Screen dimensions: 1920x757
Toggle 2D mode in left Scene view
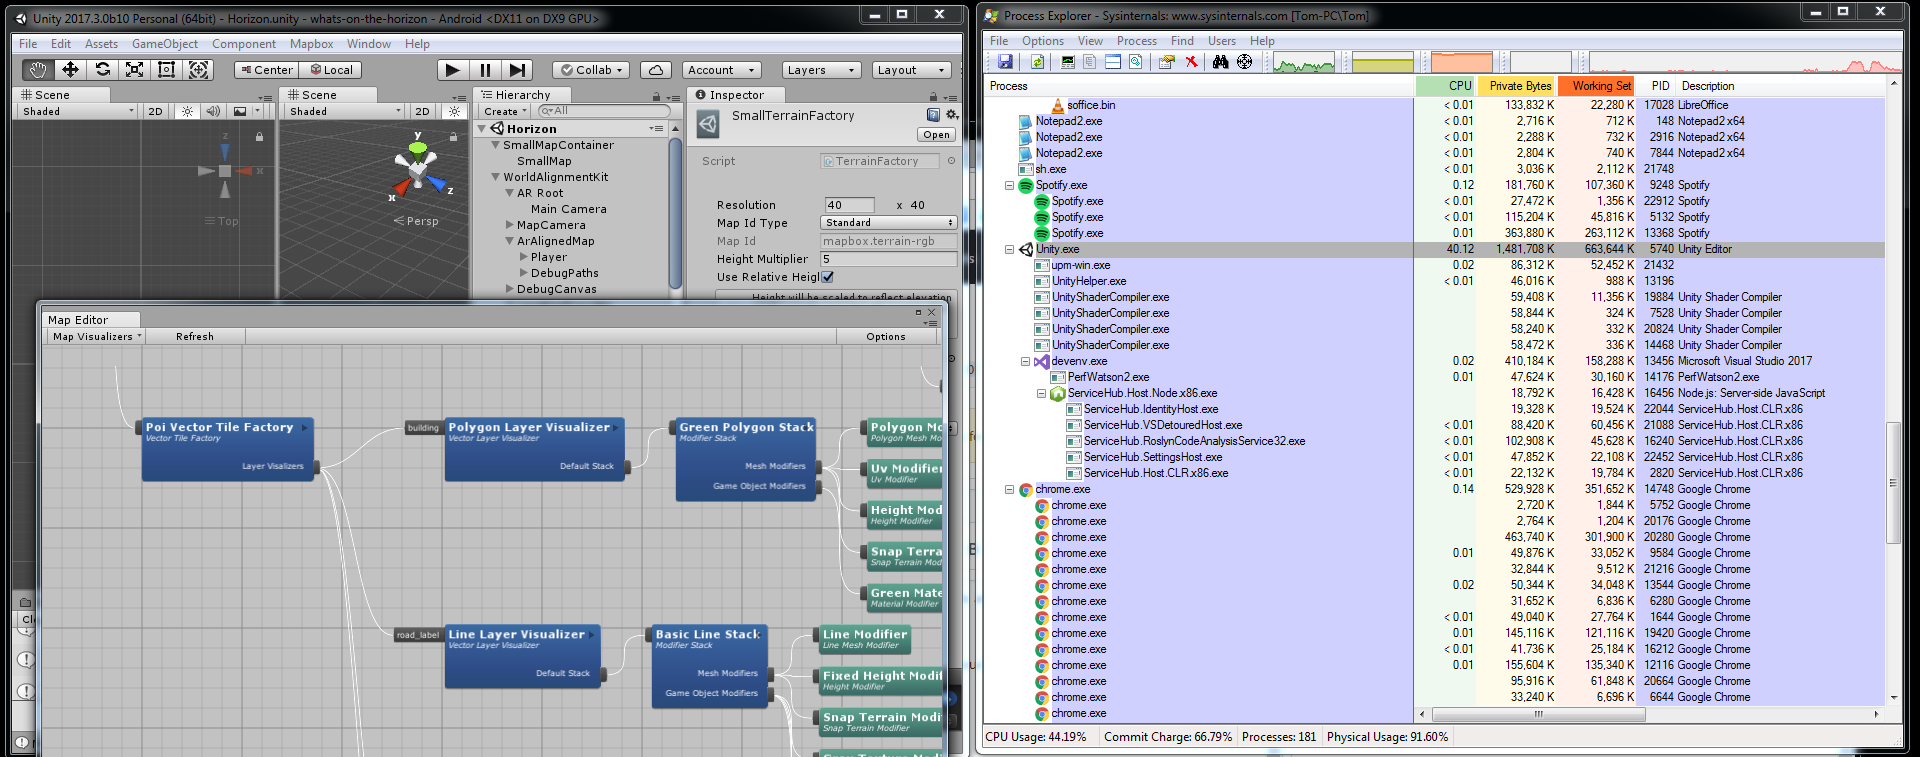pos(155,111)
